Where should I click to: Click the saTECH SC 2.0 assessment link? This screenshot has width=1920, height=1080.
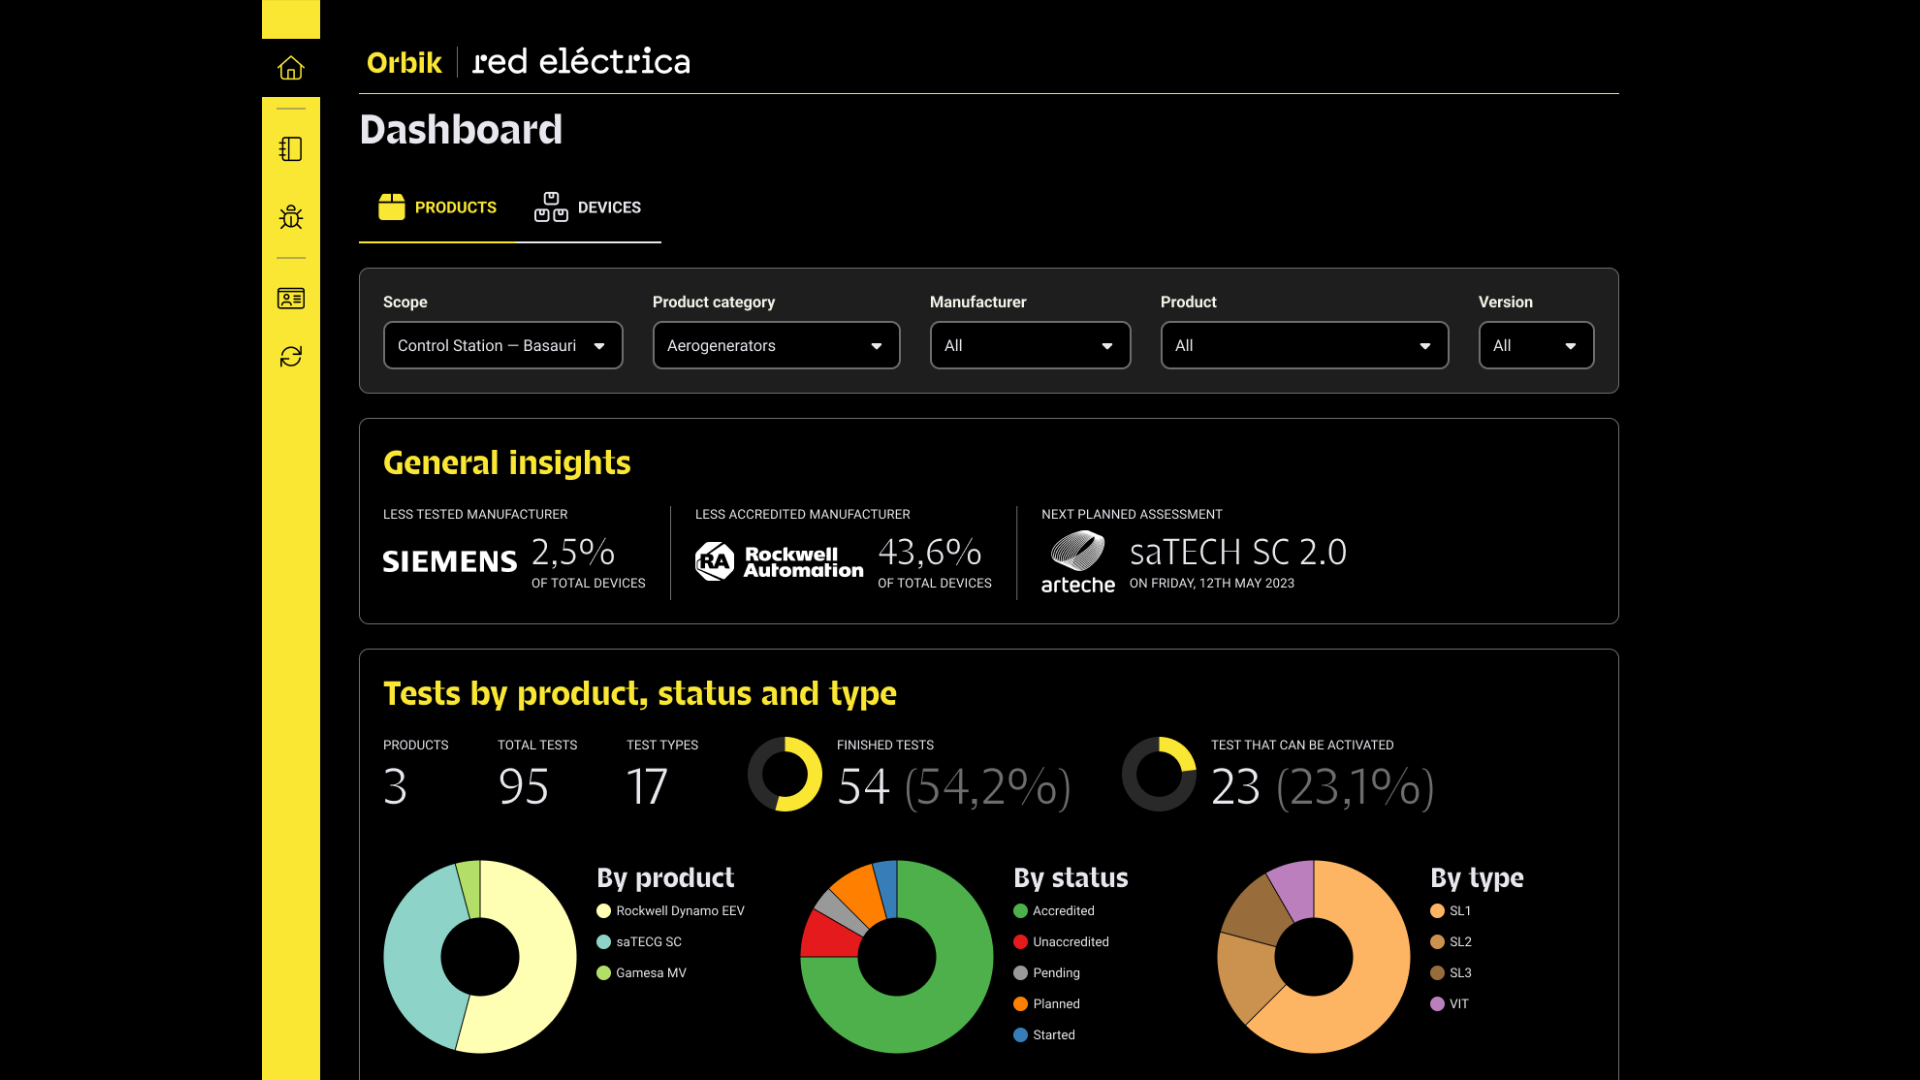tap(1238, 552)
